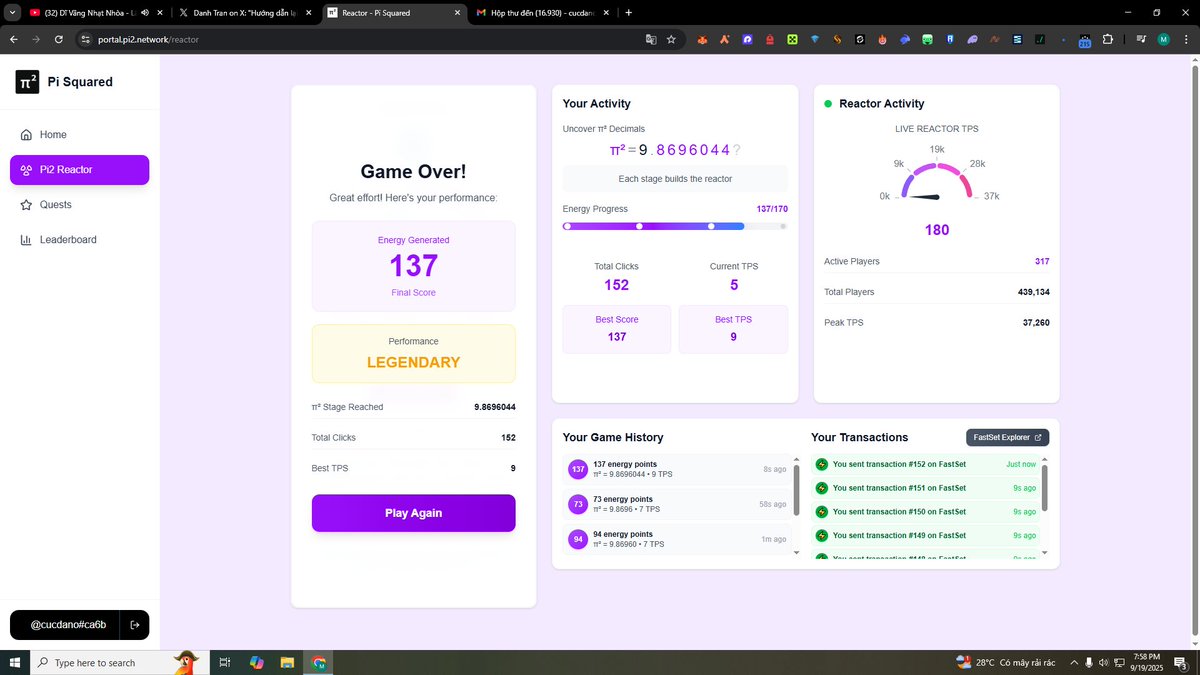
Task: Open the Home page in sidebar
Action: pos(79,135)
